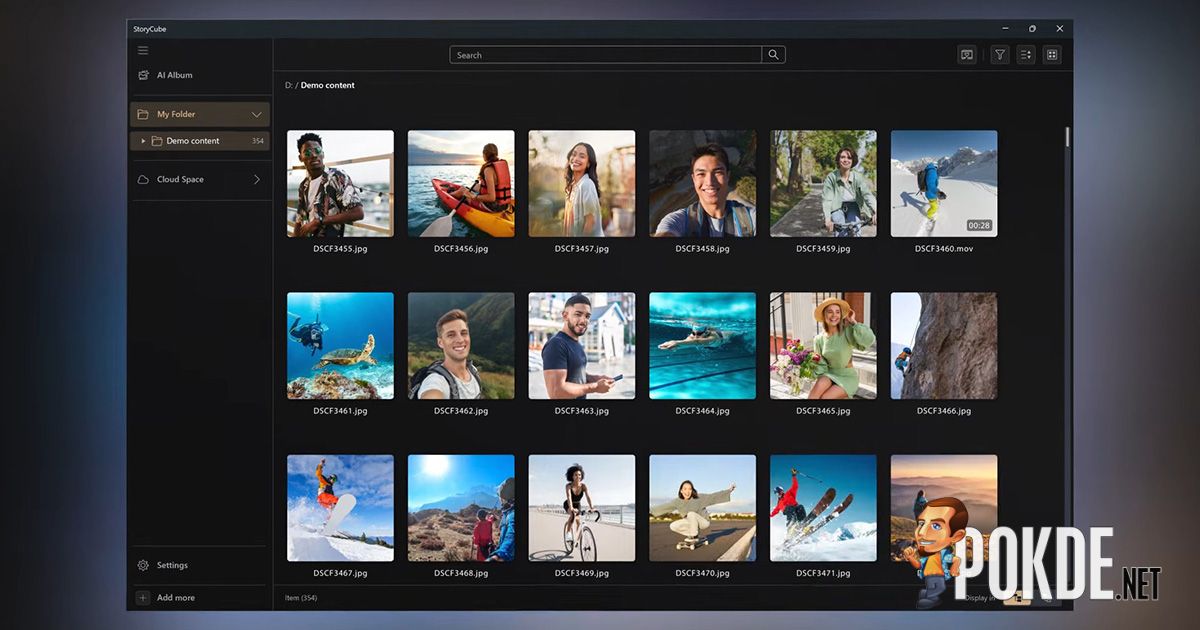1200x630 pixels.
Task: Open thumbnail DSCF3468.jpg
Action: coord(461,508)
